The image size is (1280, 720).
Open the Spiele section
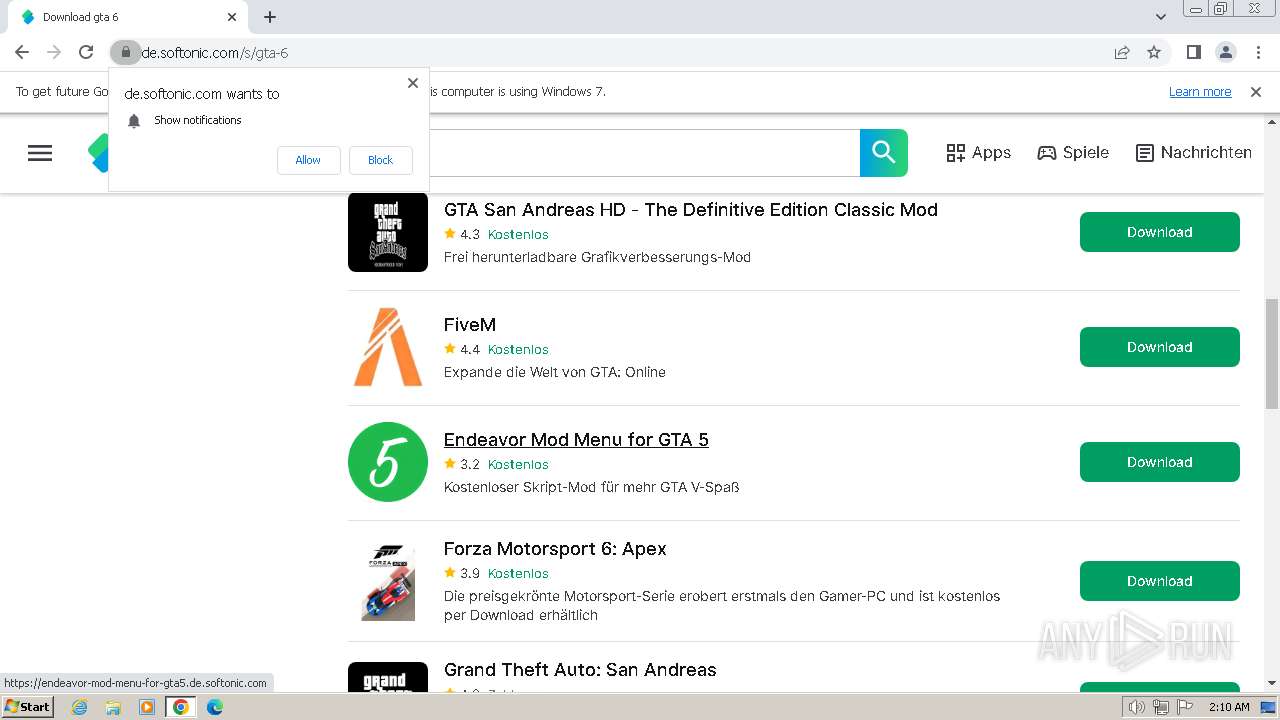[x=1073, y=153]
